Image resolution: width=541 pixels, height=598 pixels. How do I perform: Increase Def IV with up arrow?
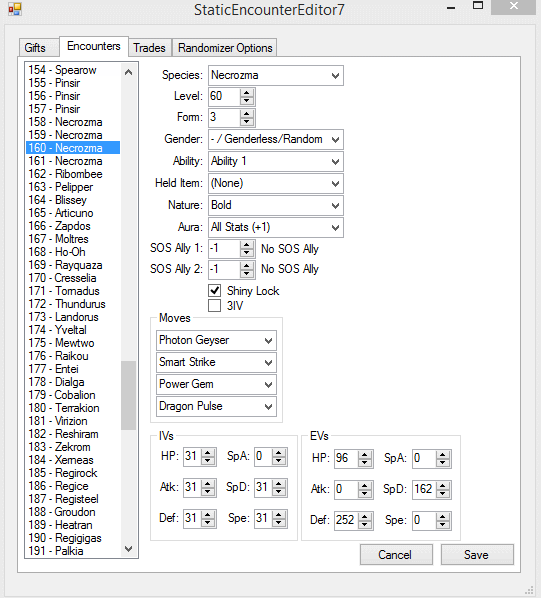(208, 515)
